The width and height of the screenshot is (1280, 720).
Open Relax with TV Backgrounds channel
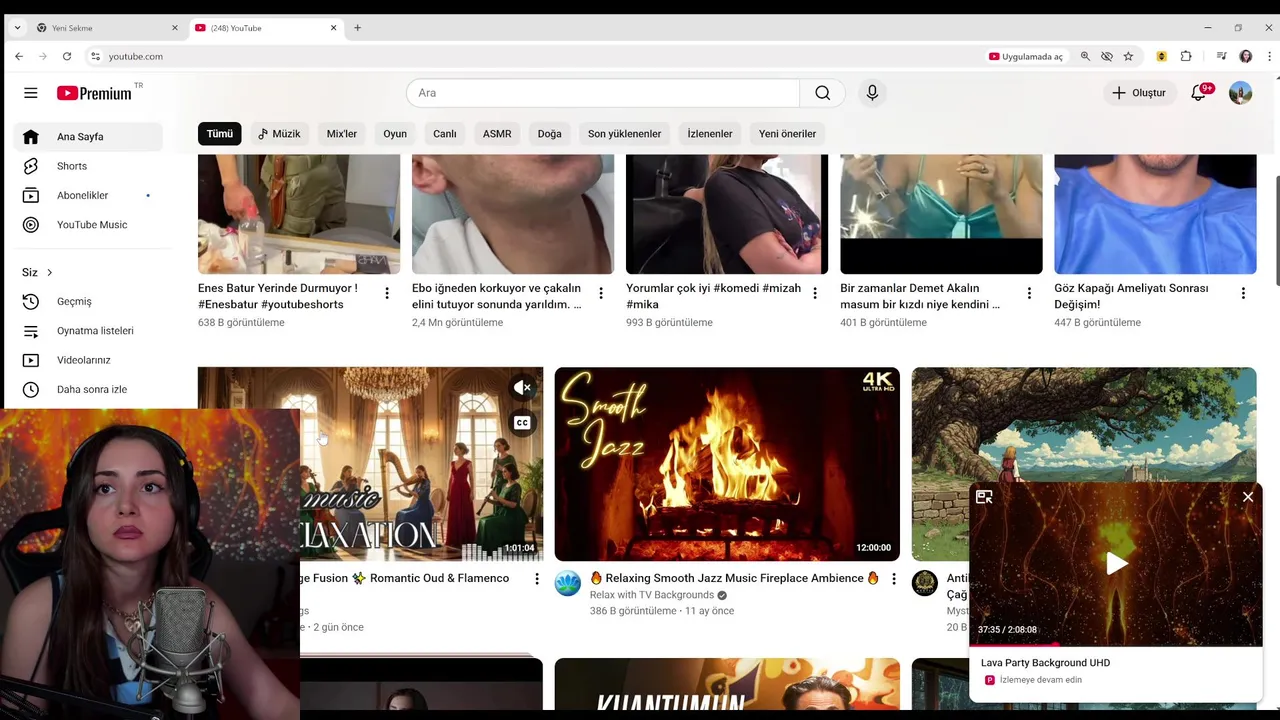[x=652, y=595]
